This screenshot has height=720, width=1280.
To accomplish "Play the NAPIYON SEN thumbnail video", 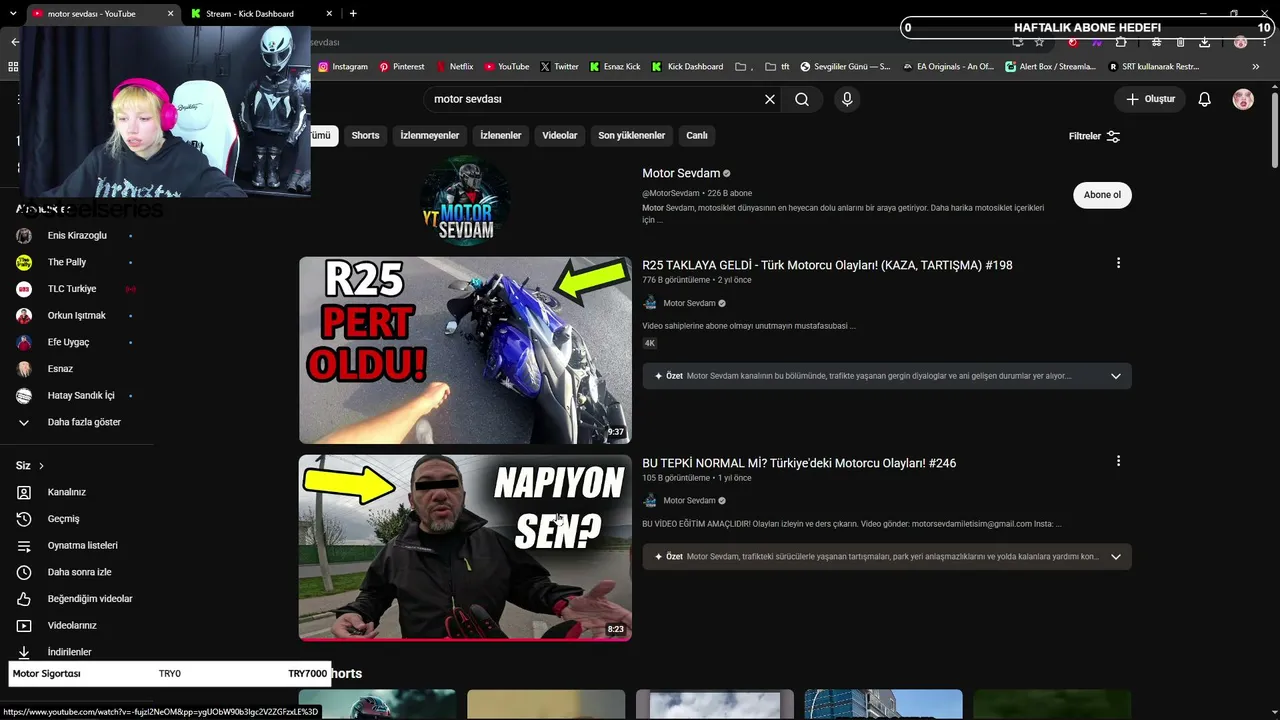I will coord(465,548).
